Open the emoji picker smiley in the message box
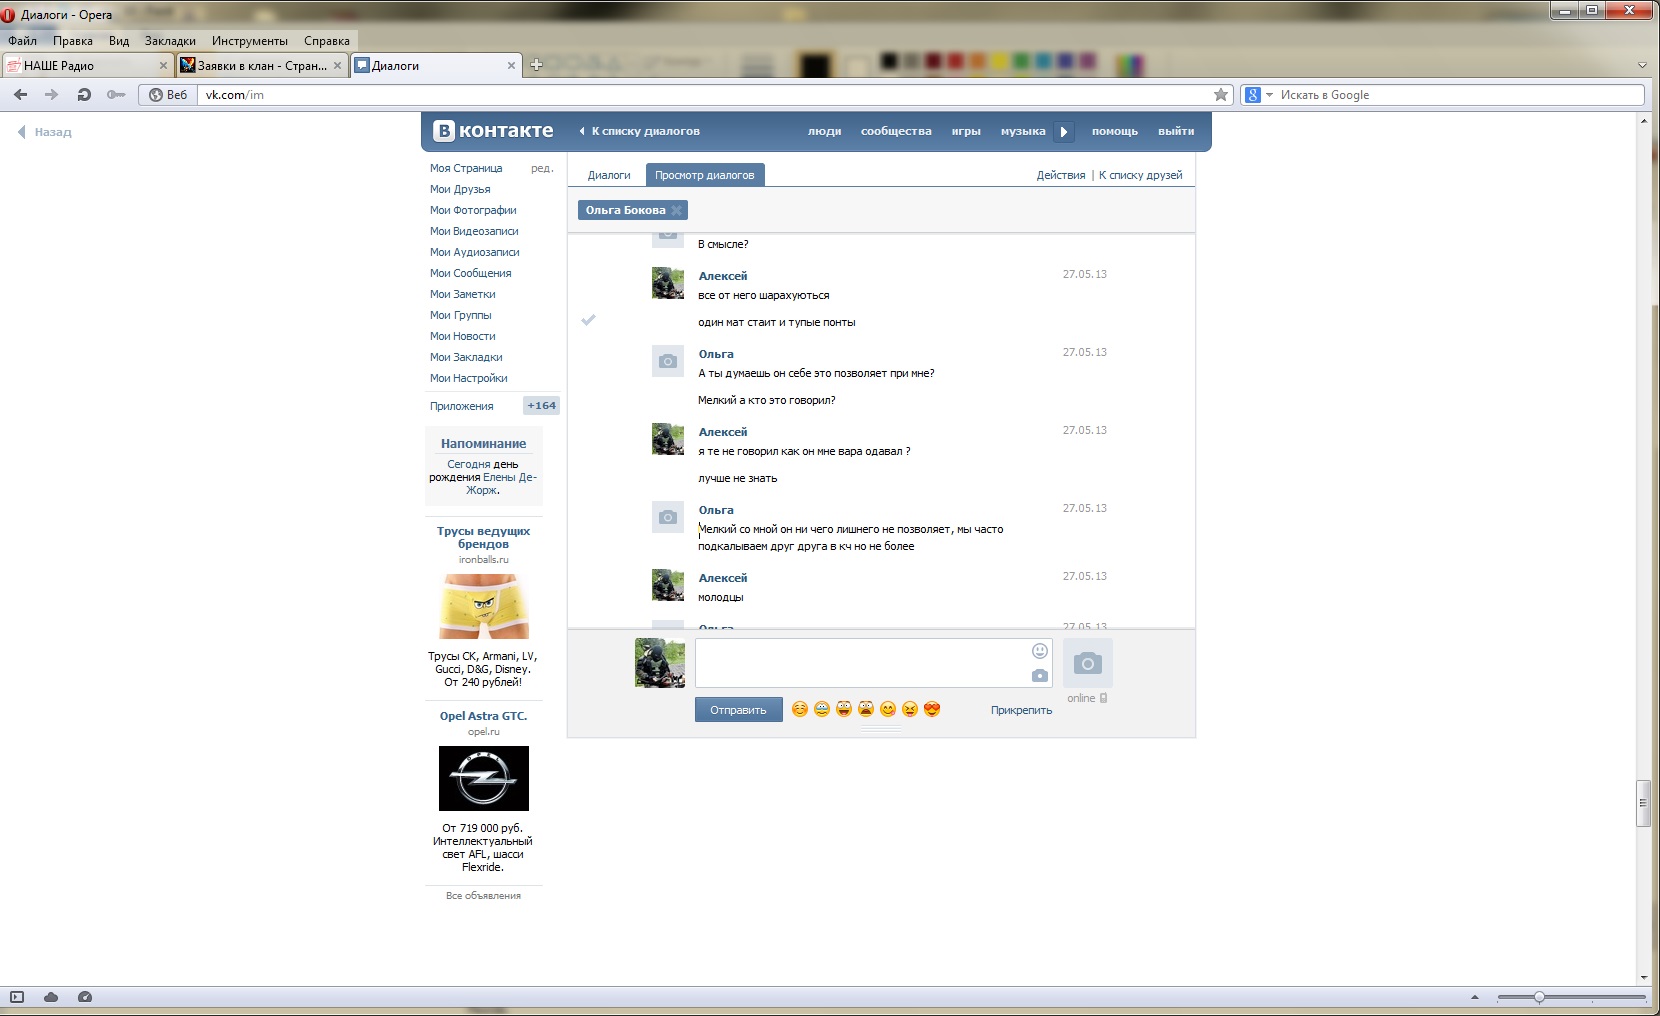1660x1016 pixels. point(1040,651)
